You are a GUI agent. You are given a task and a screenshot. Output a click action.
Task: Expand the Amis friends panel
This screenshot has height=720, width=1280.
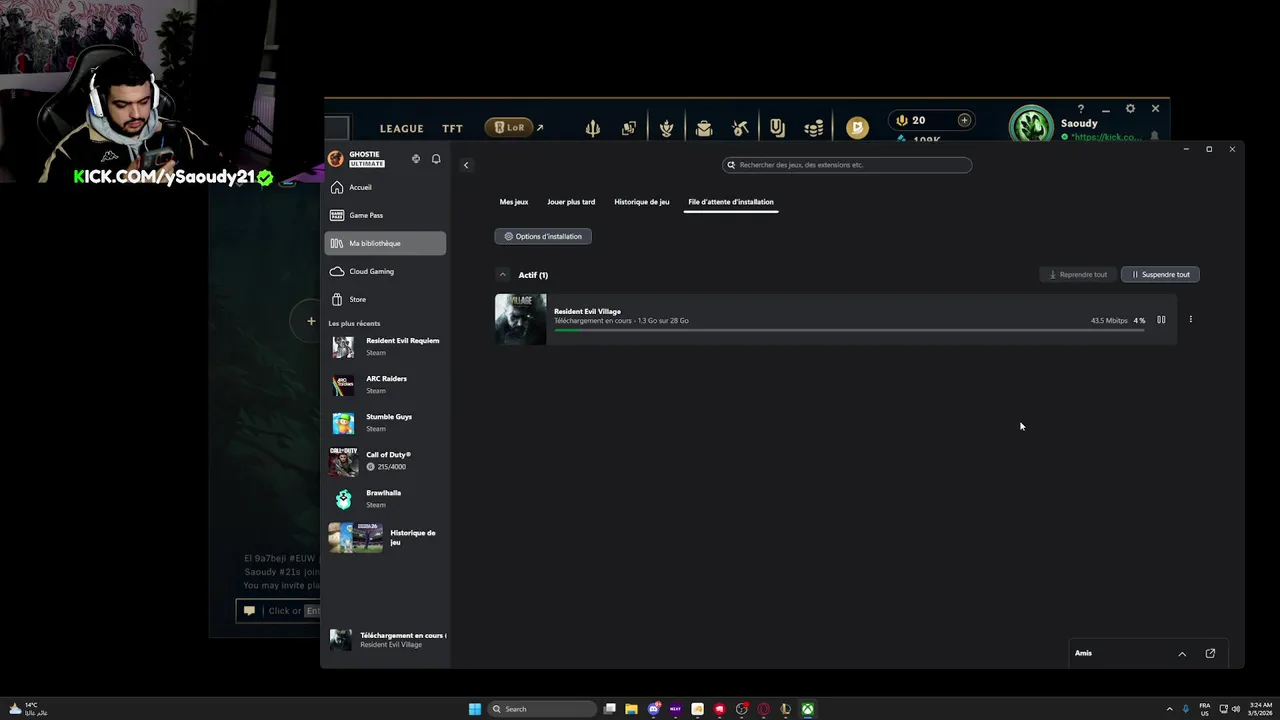pos(1182,653)
